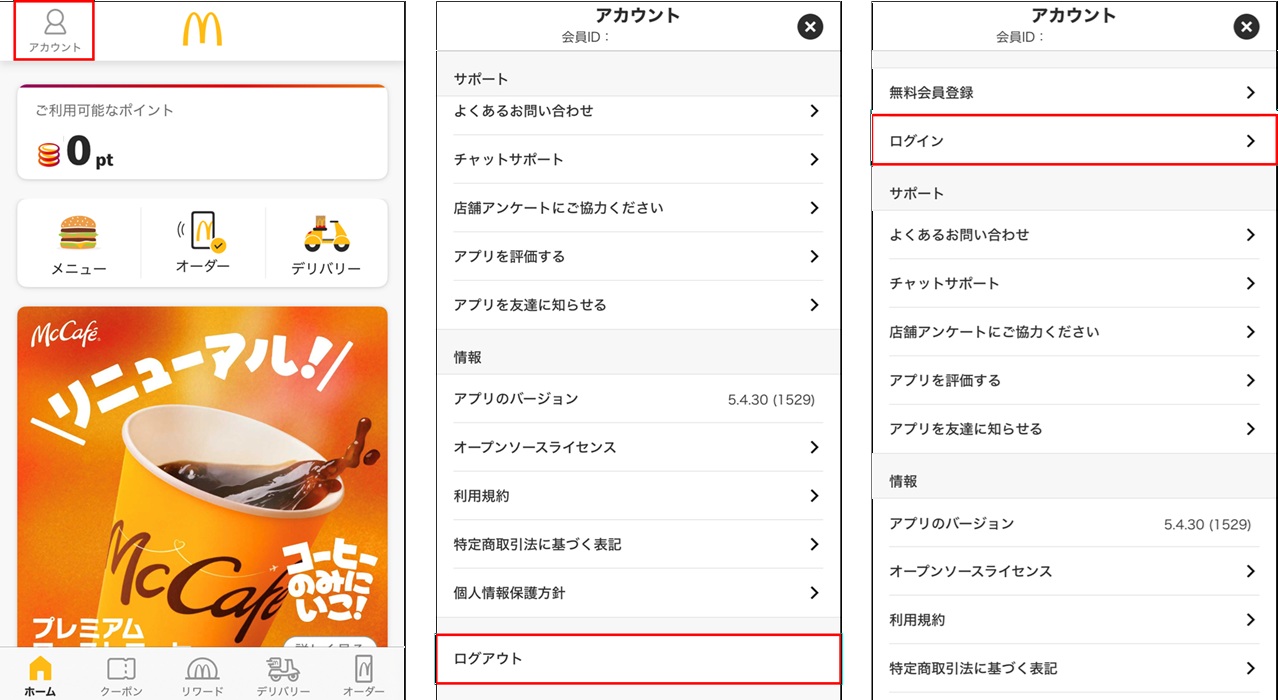1278x700 pixels.
Task: Select the サポート section header in the ログイン screen
Action: tap(916, 193)
